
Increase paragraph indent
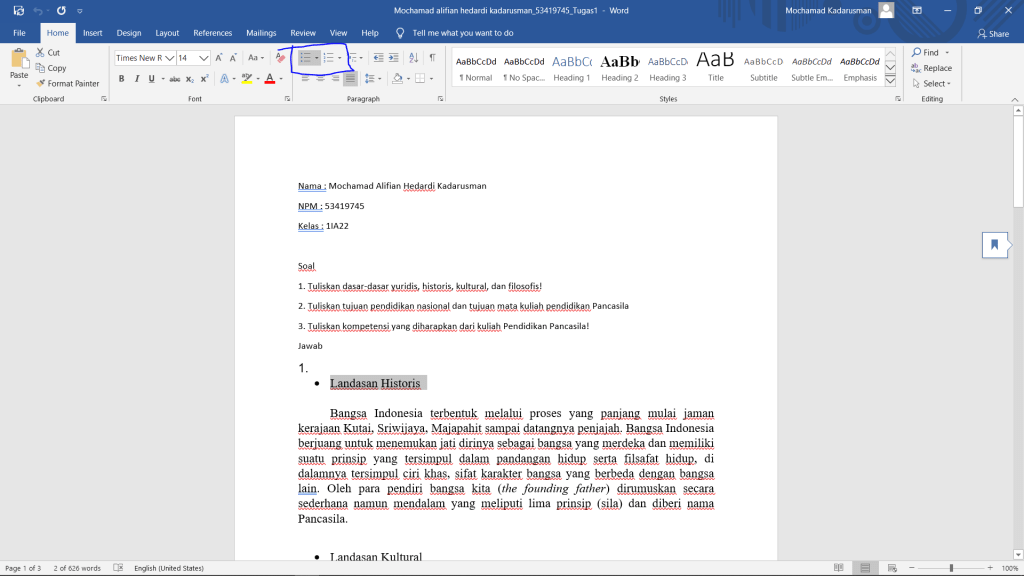click(395, 58)
